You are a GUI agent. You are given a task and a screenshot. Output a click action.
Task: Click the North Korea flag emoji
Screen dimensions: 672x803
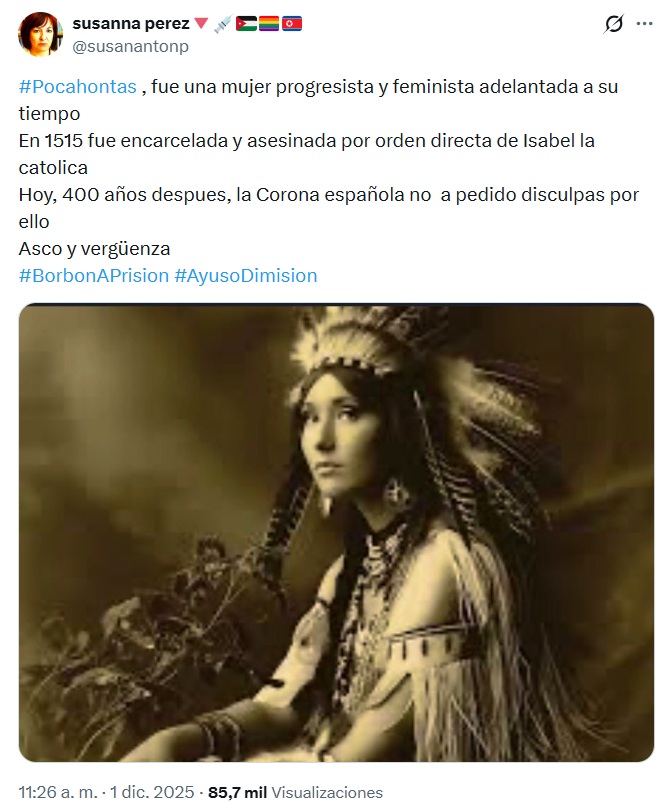tap(291, 24)
